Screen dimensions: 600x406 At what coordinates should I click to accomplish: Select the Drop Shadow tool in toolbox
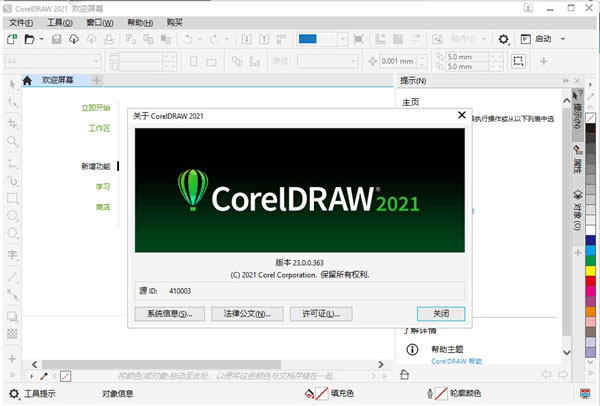tap(13, 316)
